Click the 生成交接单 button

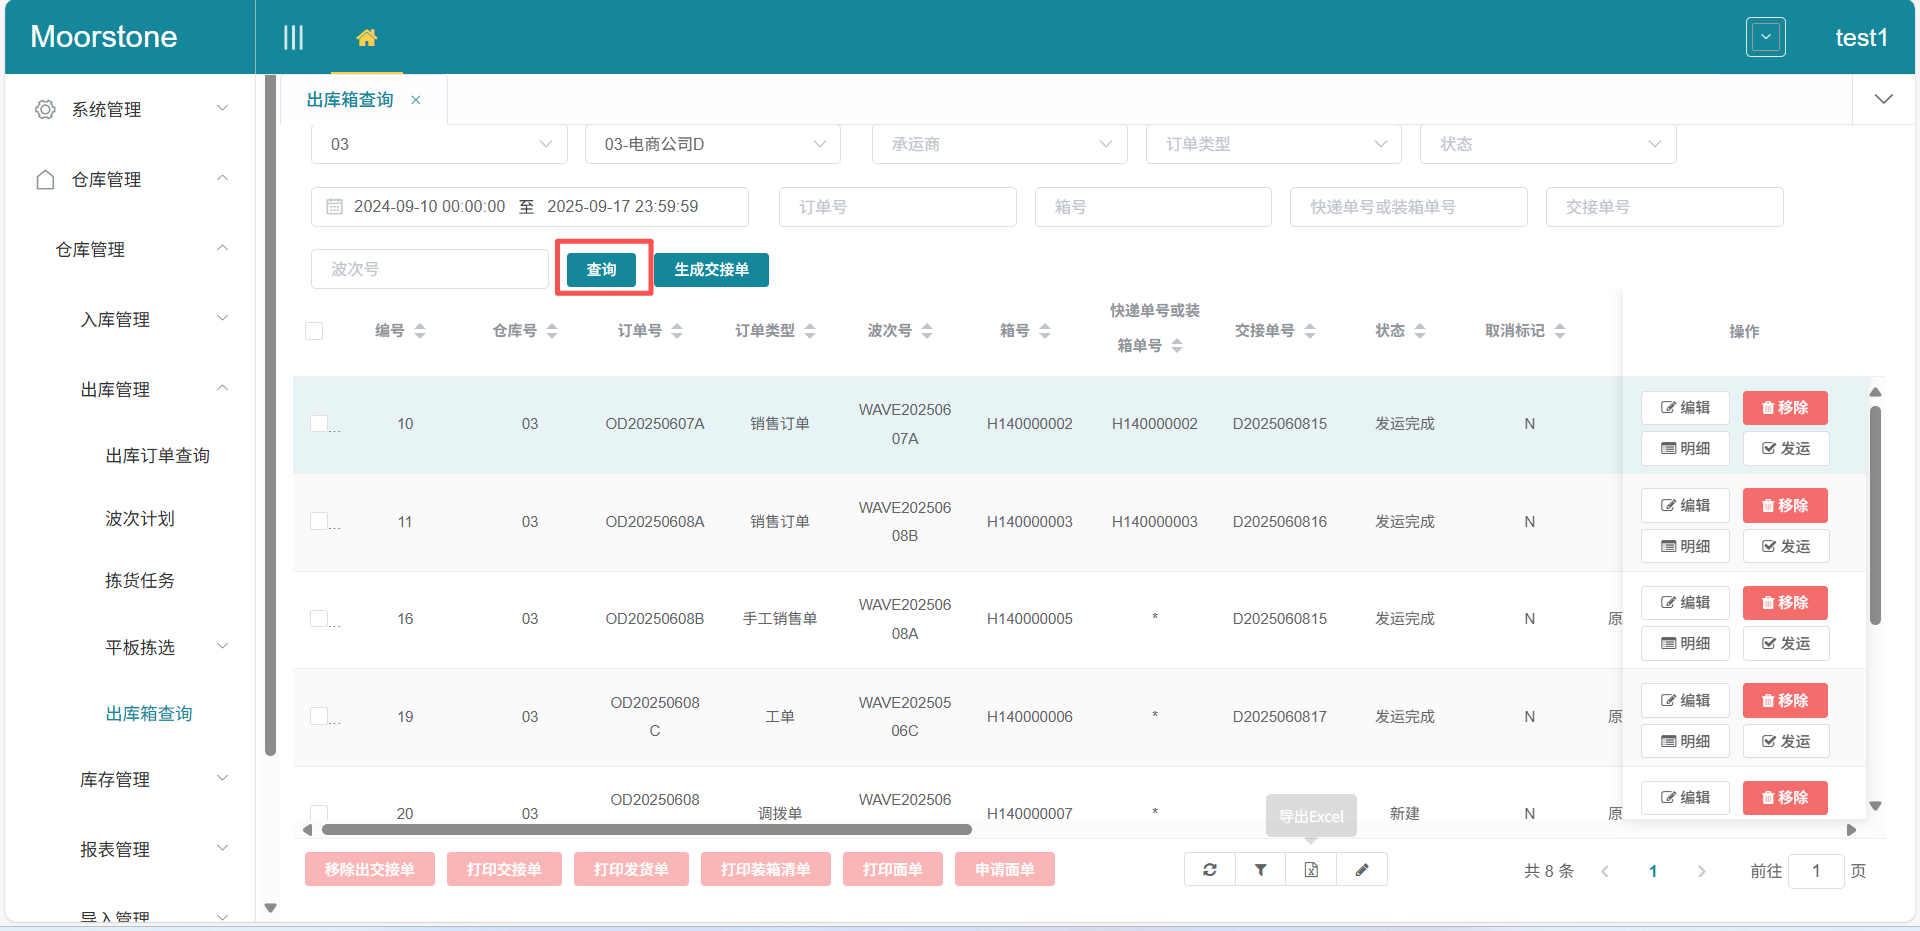tap(710, 269)
